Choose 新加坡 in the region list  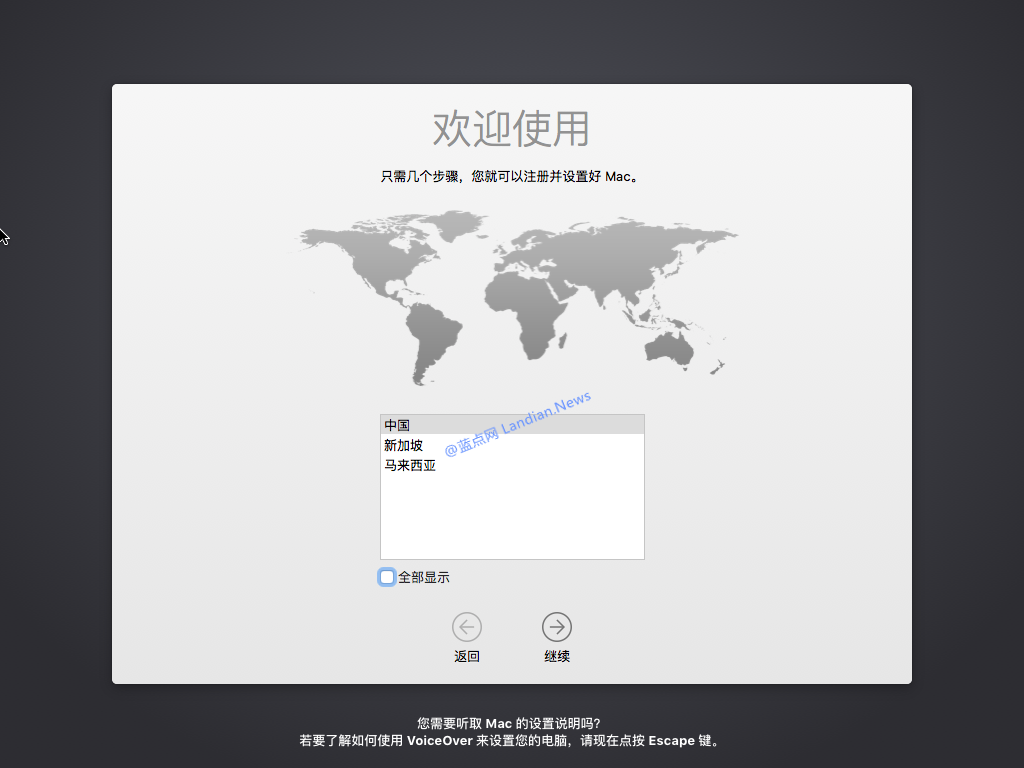(x=402, y=445)
